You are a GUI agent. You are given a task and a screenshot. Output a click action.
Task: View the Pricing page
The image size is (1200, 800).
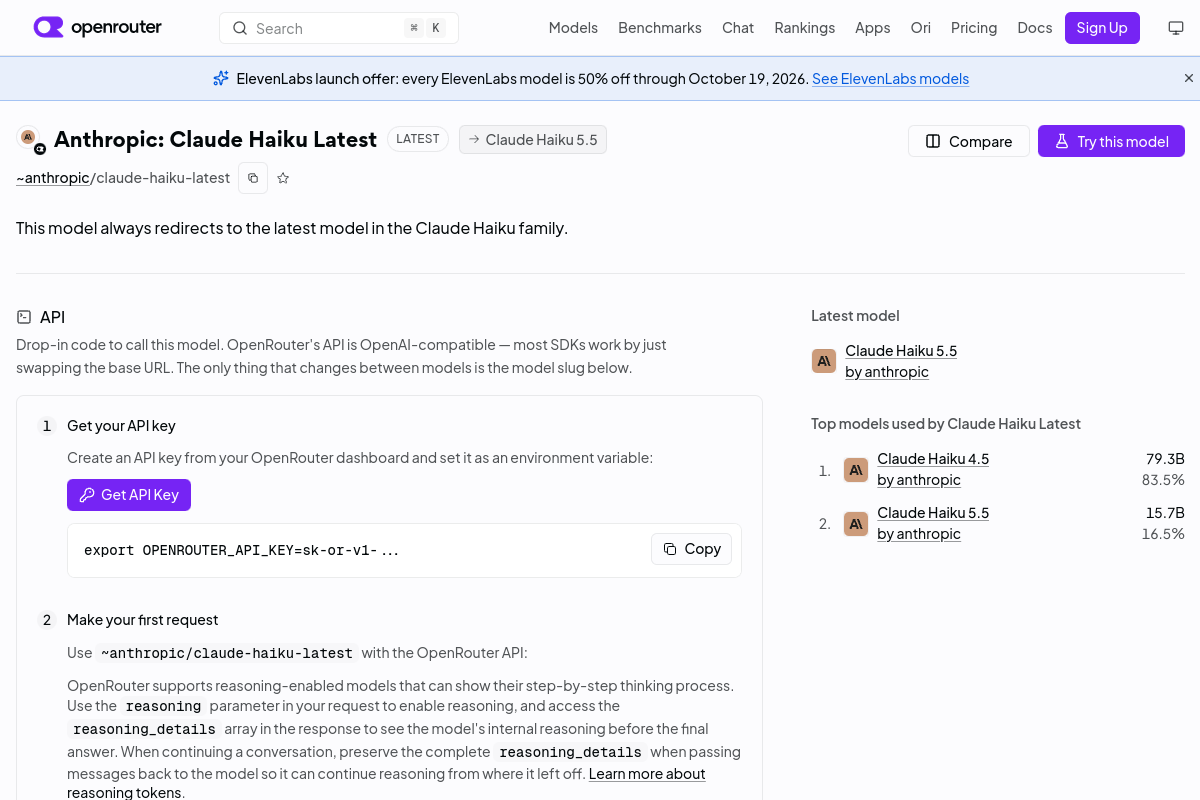coord(974,28)
